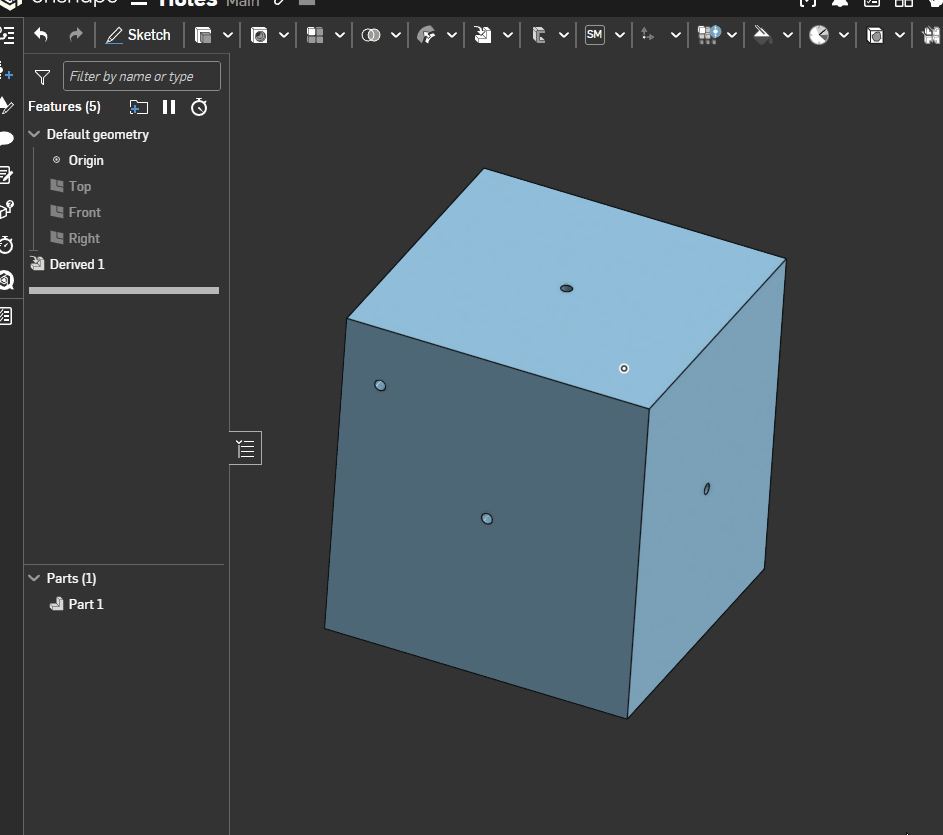
Task: Open regeneration times stopwatch in Features header
Action: pyautogui.click(x=199, y=107)
